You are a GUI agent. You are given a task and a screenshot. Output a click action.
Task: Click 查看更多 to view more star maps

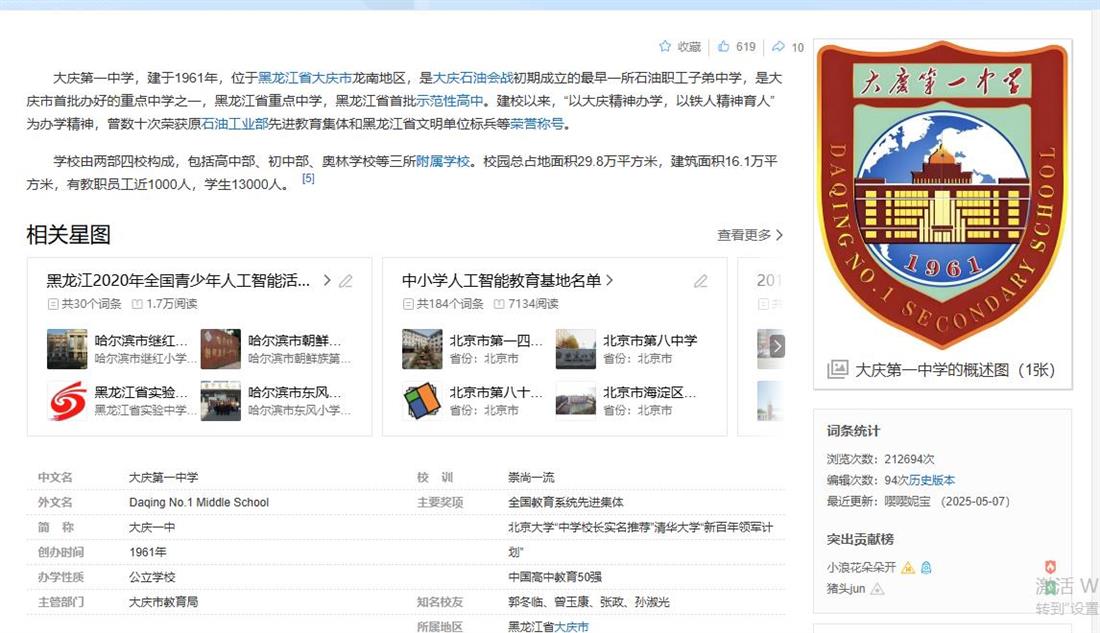click(749, 235)
